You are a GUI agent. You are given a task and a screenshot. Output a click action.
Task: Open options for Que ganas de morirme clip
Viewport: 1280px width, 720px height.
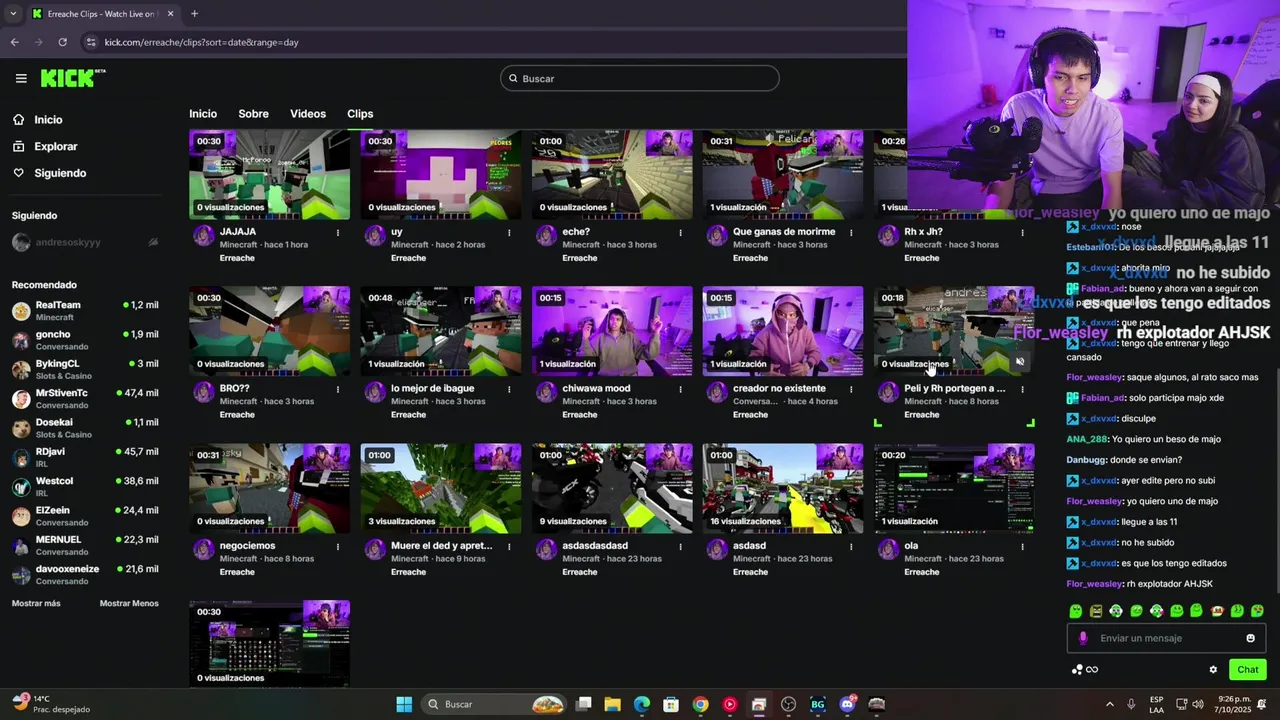[851, 233]
